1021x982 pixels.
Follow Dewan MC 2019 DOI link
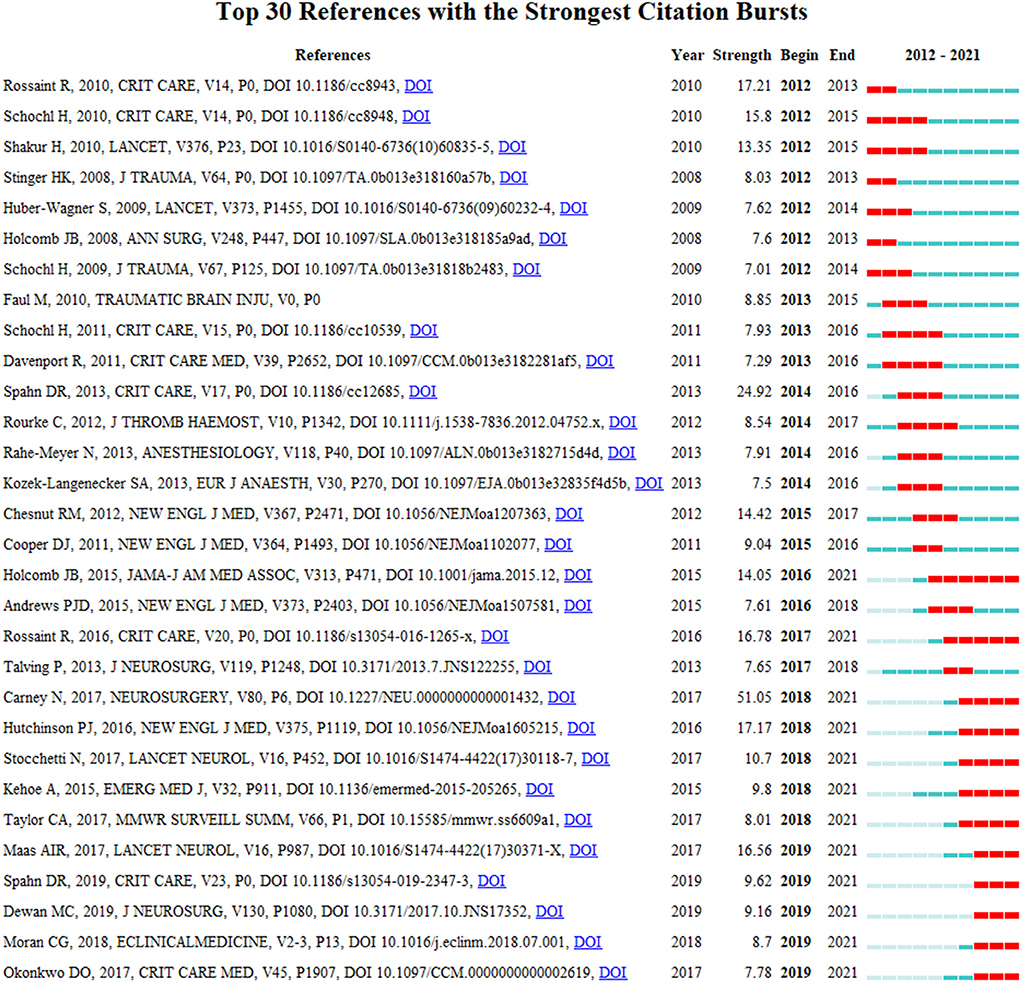550,912
